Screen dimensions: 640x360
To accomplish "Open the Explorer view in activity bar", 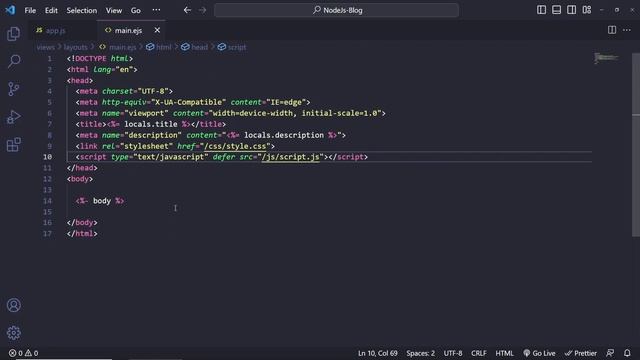I will click(13, 34).
